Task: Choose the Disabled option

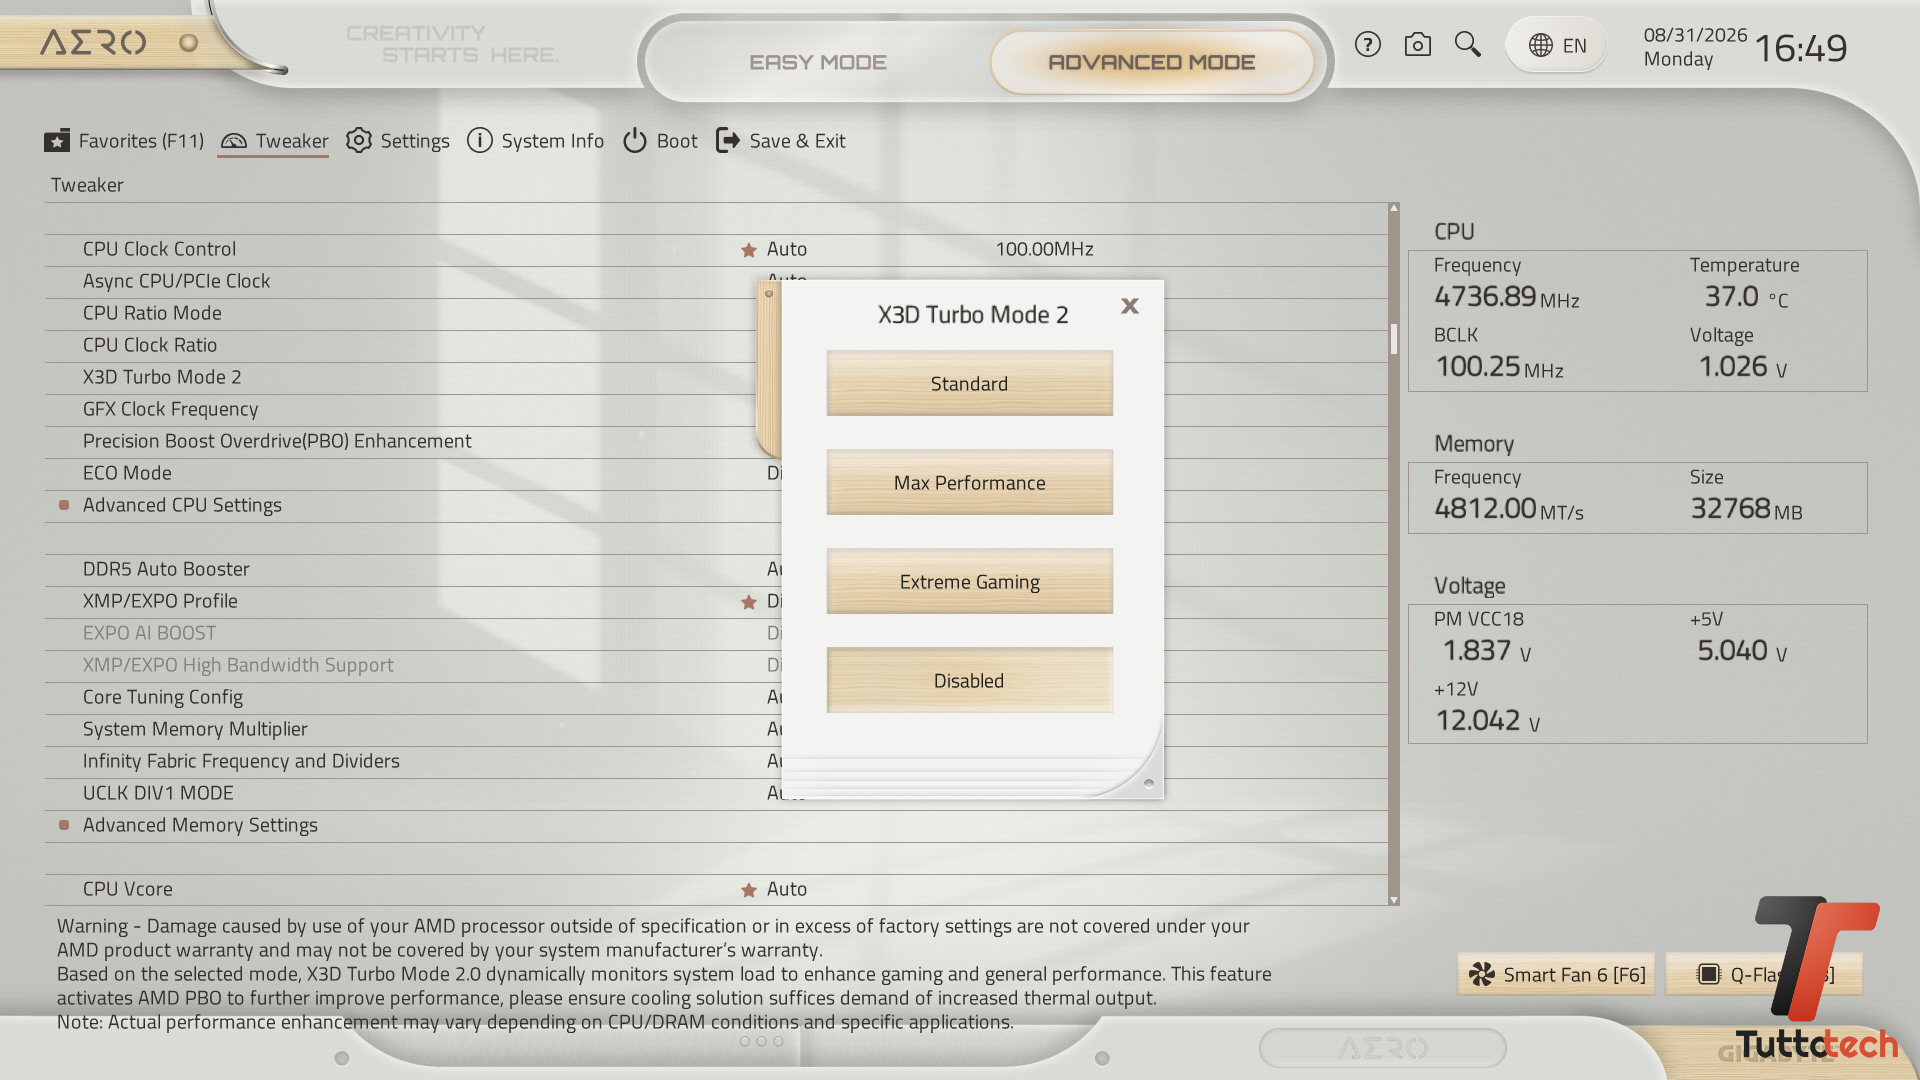Action: (x=970, y=681)
